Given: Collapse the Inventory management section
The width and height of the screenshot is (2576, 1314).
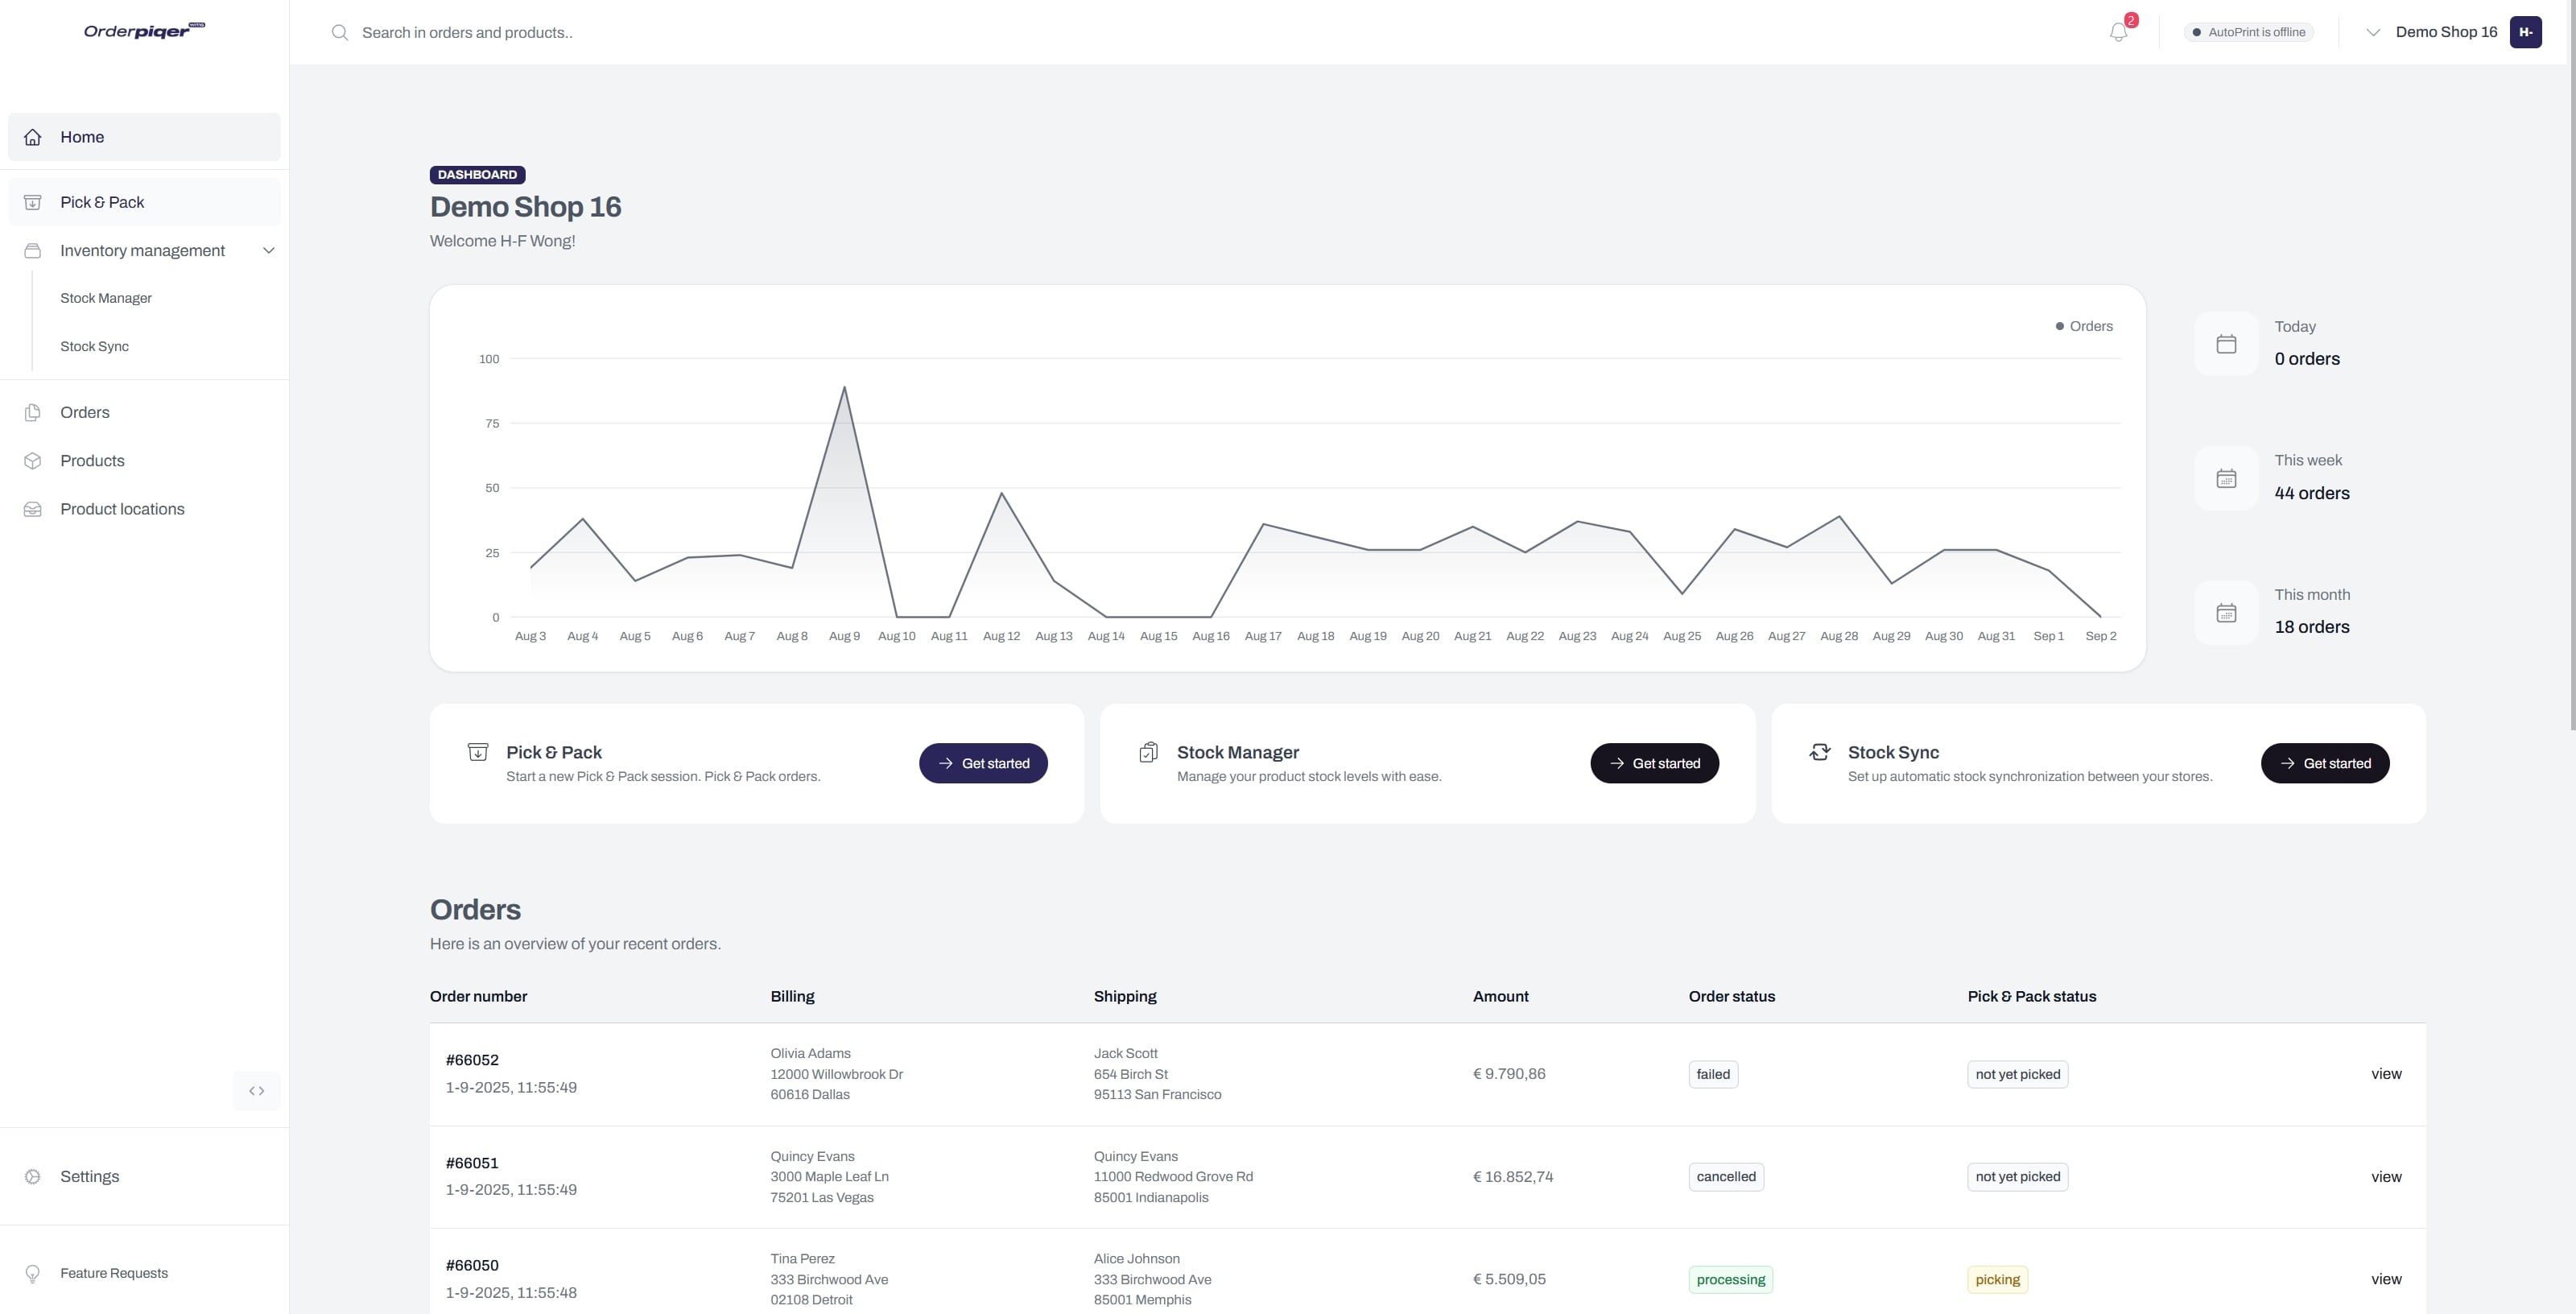Looking at the screenshot, I should click(268, 250).
